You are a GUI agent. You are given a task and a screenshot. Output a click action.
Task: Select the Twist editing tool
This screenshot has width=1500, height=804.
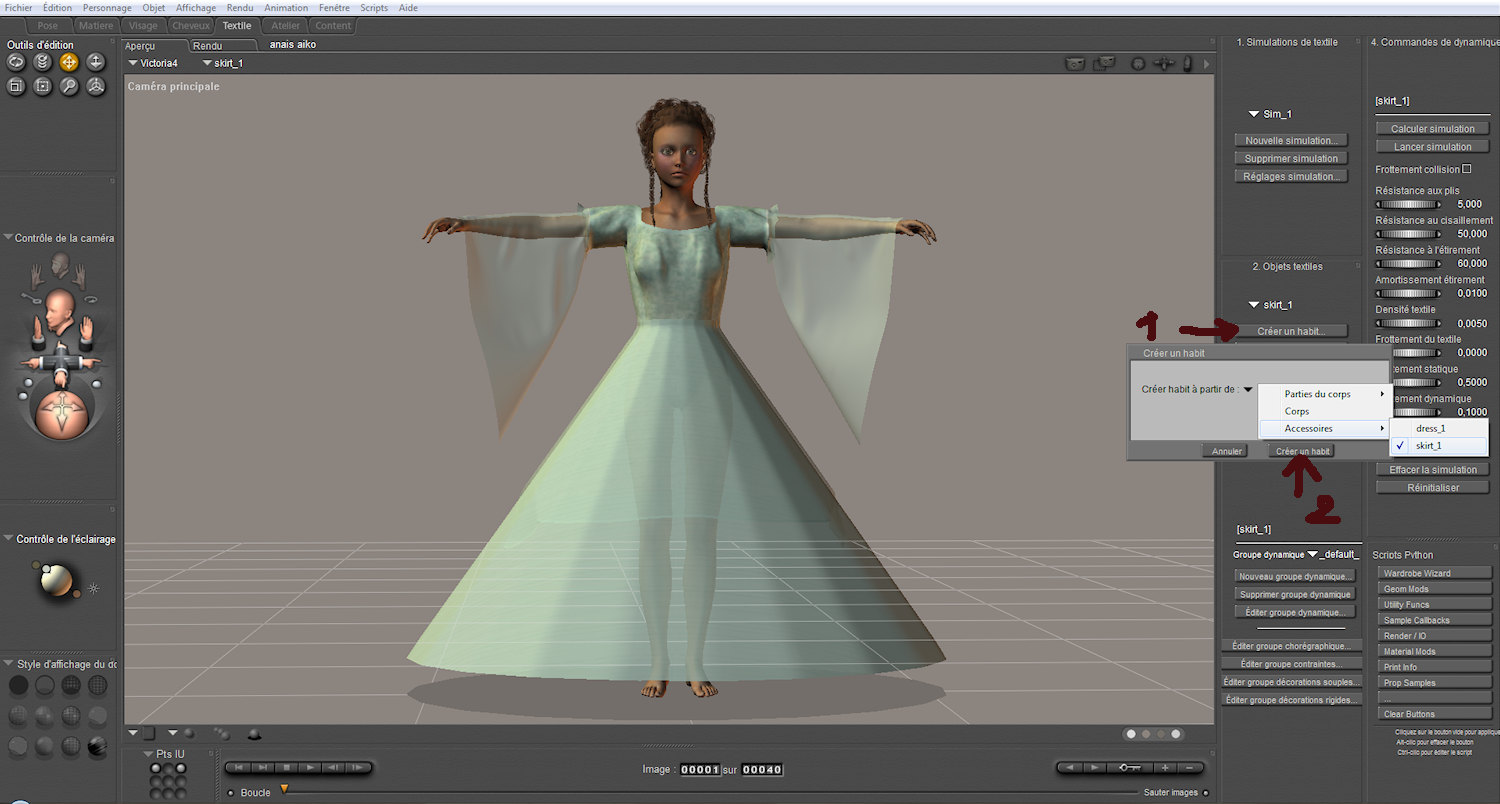[x=42, y=62]
